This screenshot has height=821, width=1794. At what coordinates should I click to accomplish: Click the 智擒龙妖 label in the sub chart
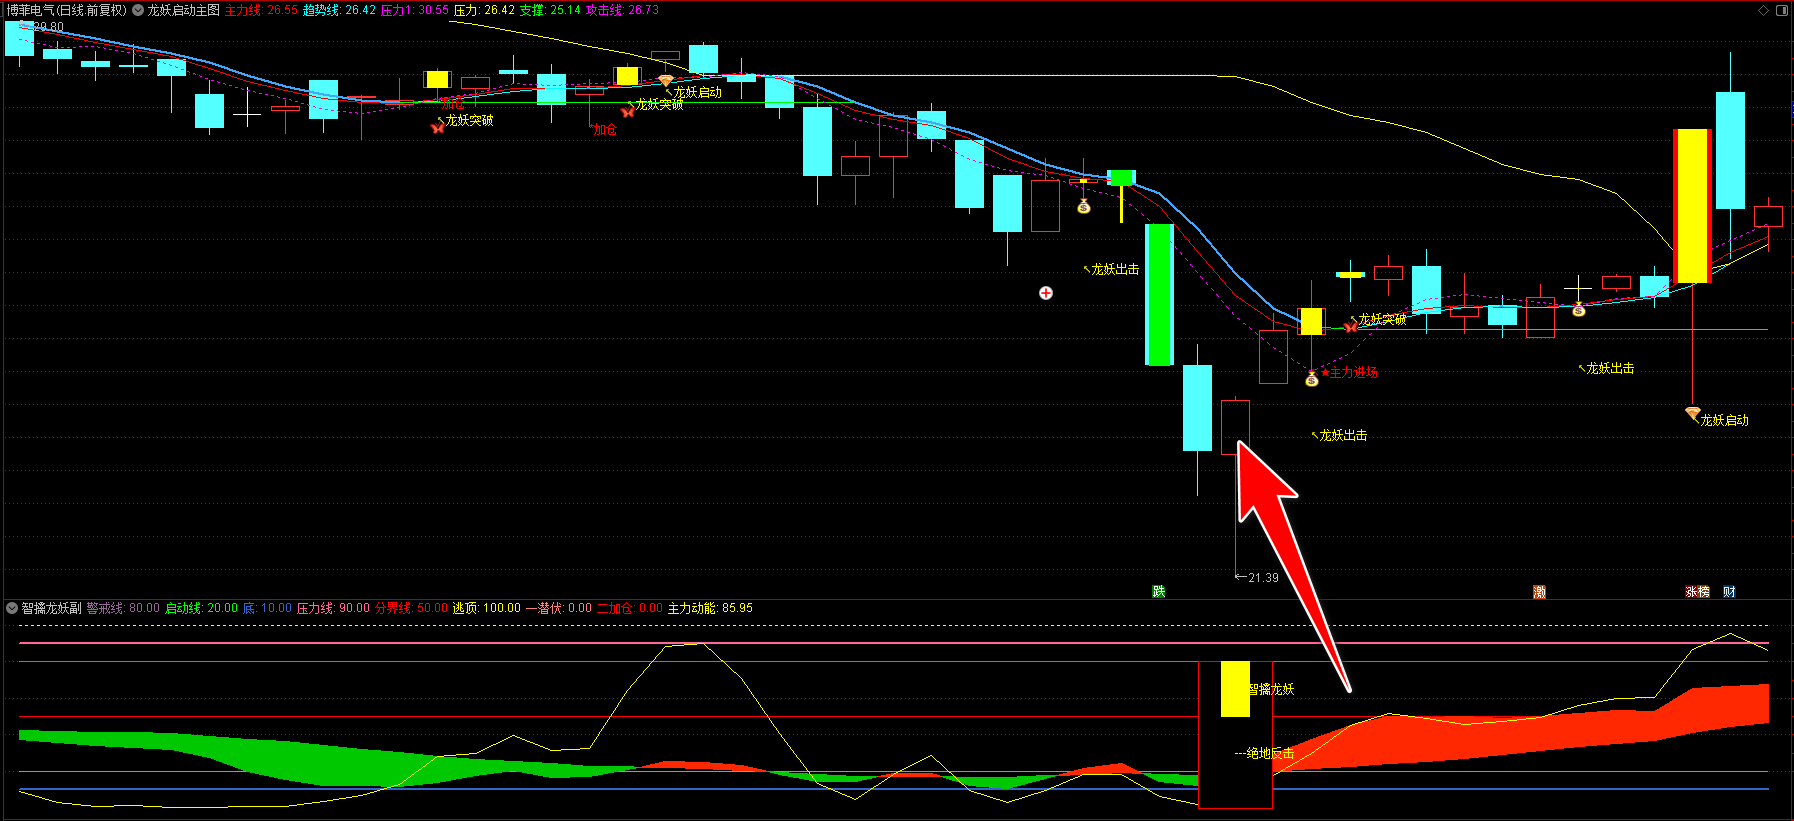(x=1271, y=689)
